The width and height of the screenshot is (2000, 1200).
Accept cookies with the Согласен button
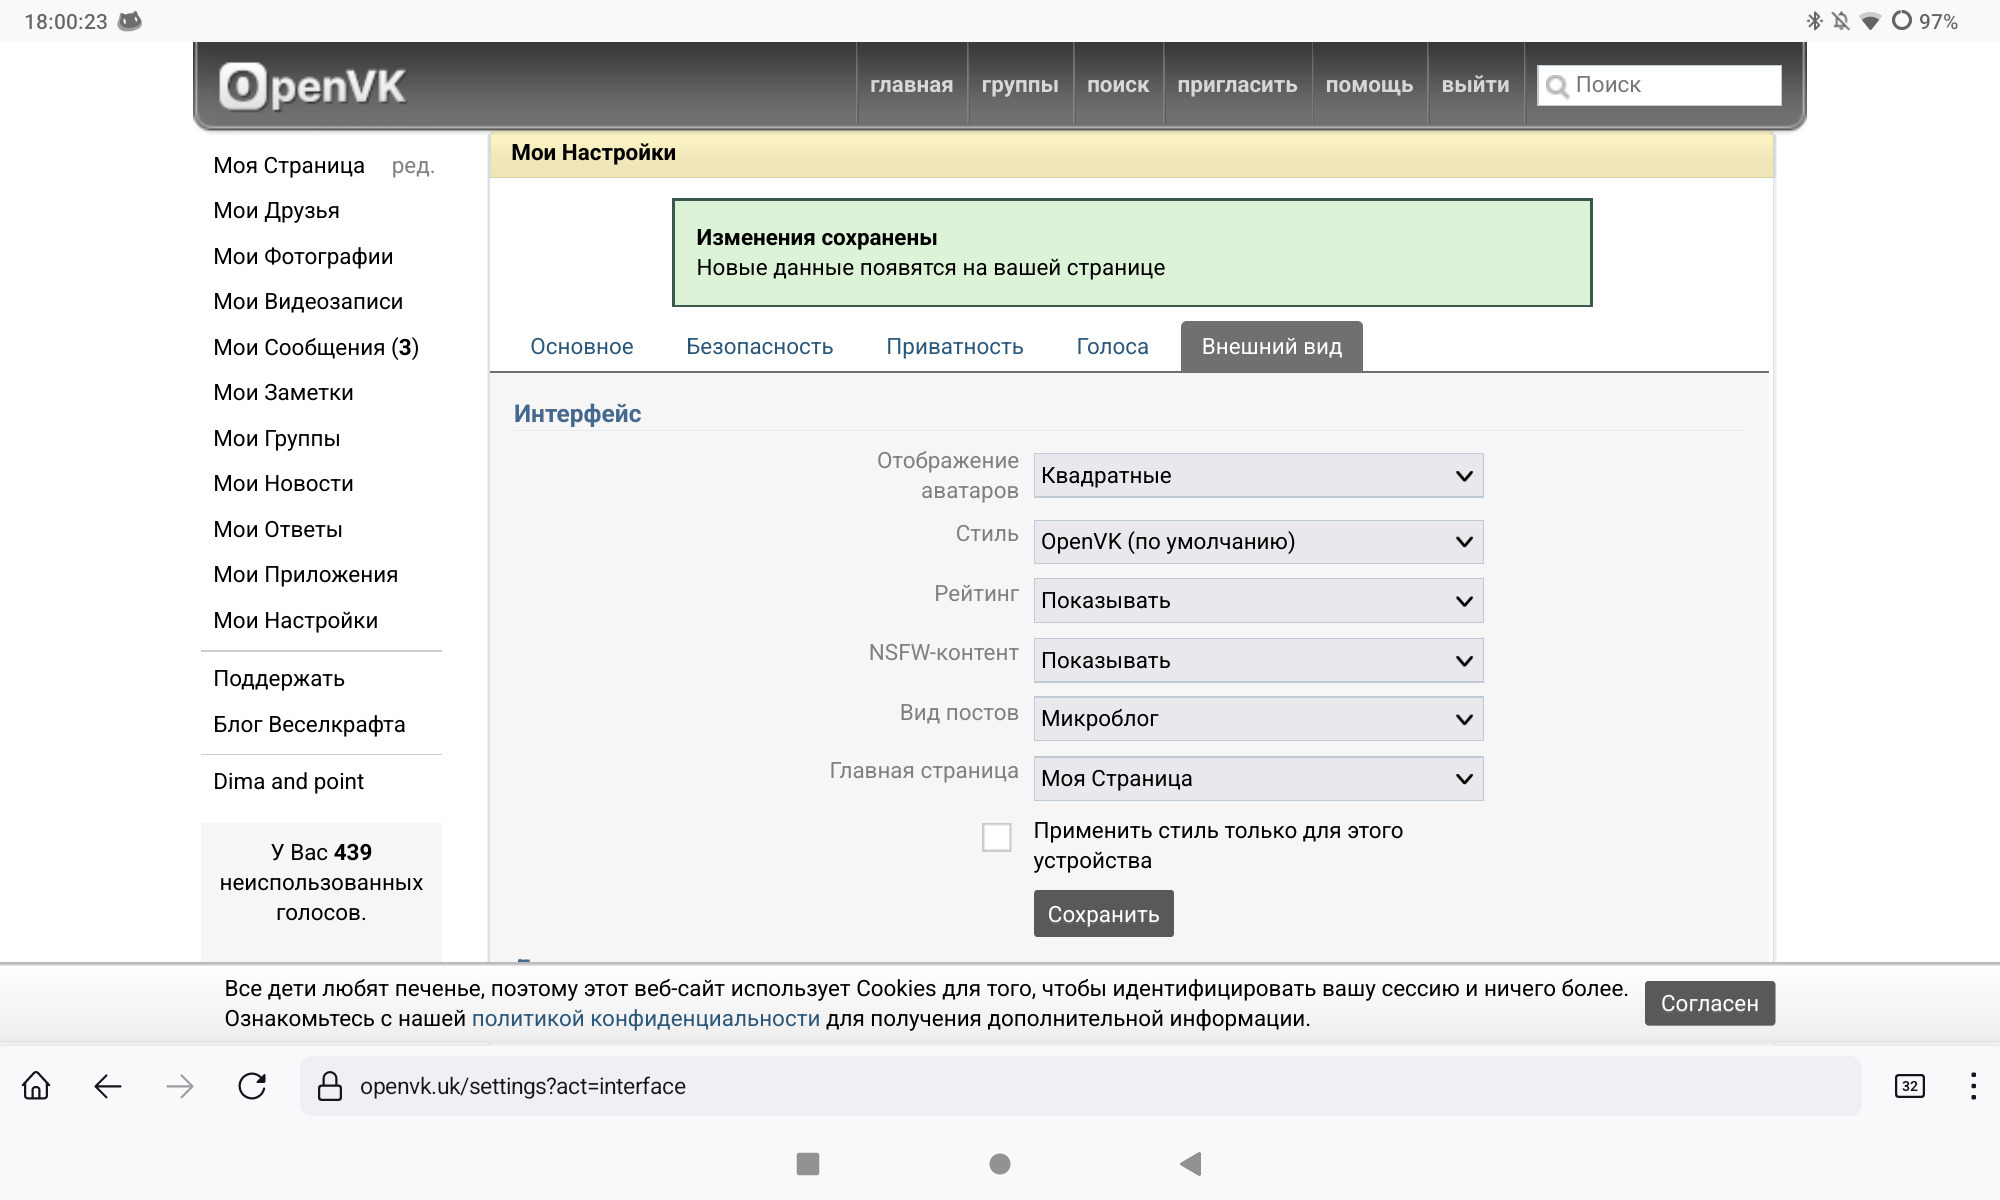pos(1709,1003)
